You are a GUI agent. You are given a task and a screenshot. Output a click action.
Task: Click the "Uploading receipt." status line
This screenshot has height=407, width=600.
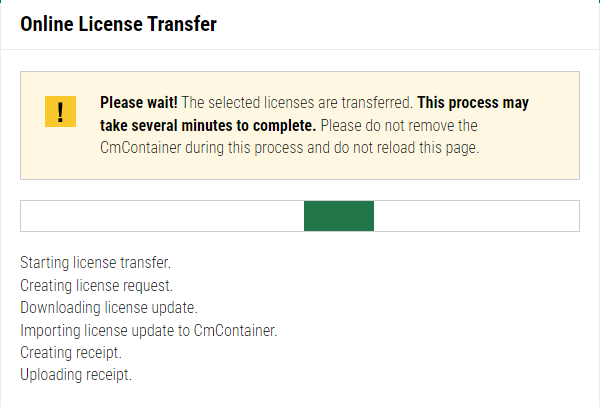pyautogui.click(x=76, y=375)
